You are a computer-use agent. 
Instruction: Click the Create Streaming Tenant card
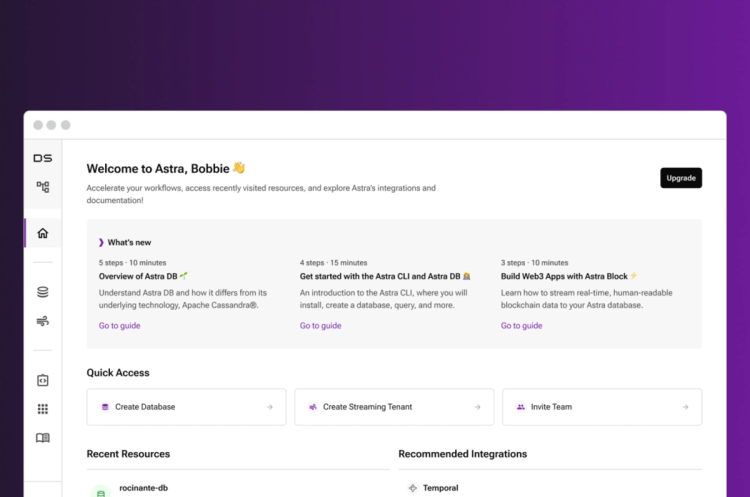click(x=394, y=407)
